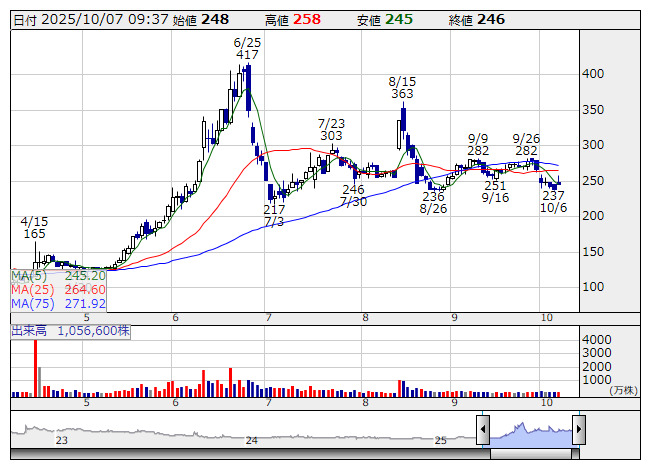Click the right range handle arrow in navigator

click(x=578, y=431)
